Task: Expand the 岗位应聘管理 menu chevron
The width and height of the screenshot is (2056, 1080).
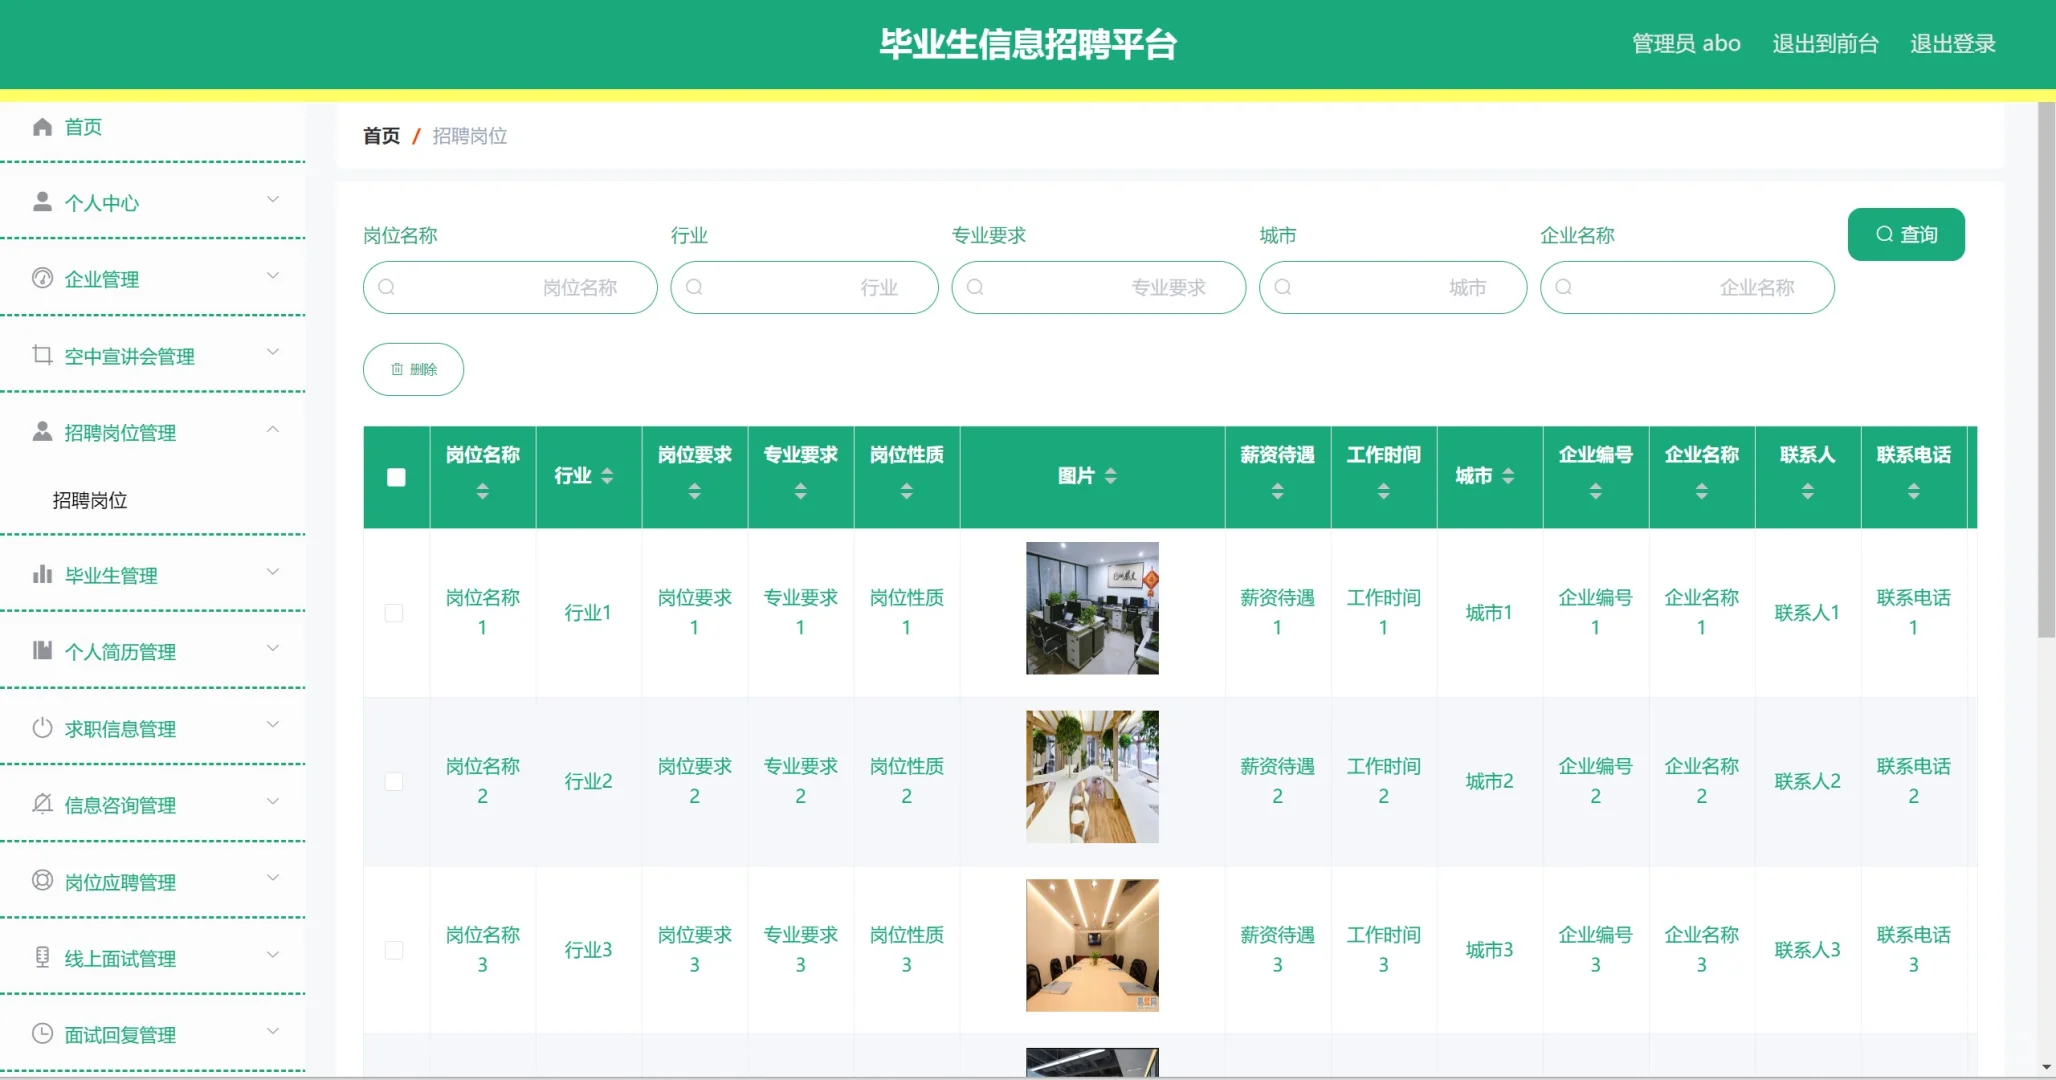Action: (x=272, y=879)
